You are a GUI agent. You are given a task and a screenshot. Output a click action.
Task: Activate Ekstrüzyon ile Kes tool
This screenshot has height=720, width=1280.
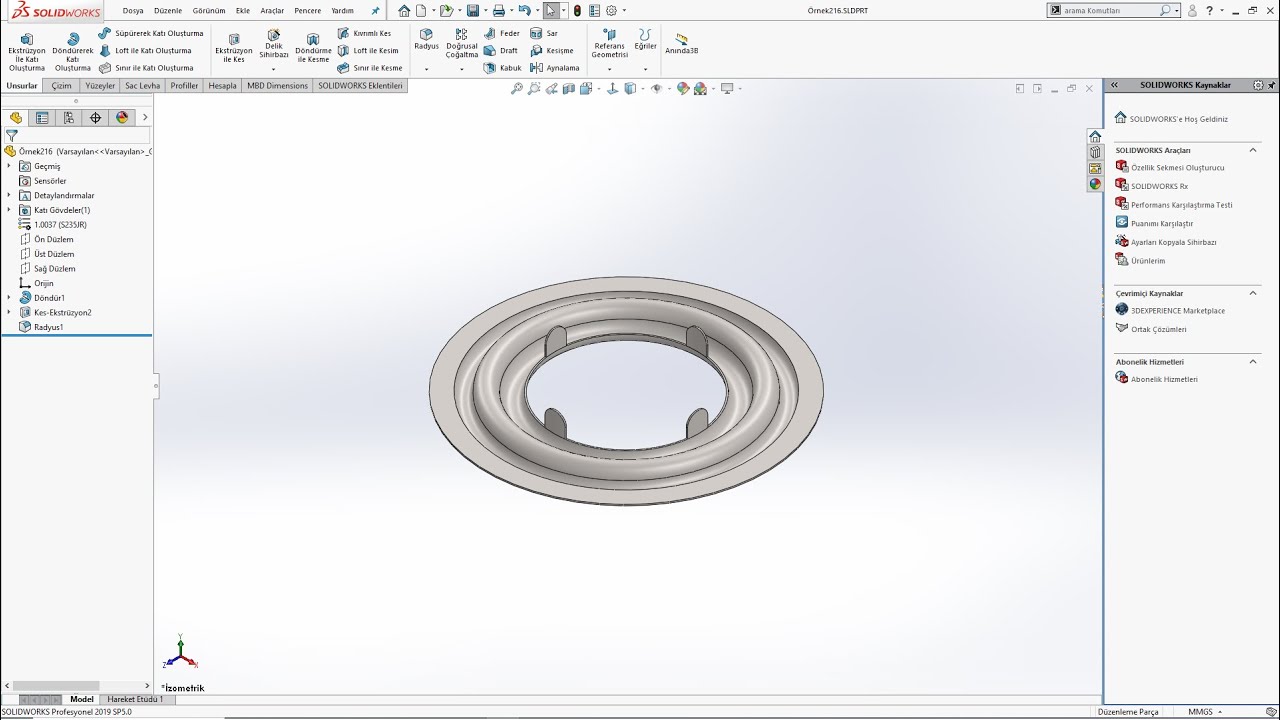tap(234, 48)
